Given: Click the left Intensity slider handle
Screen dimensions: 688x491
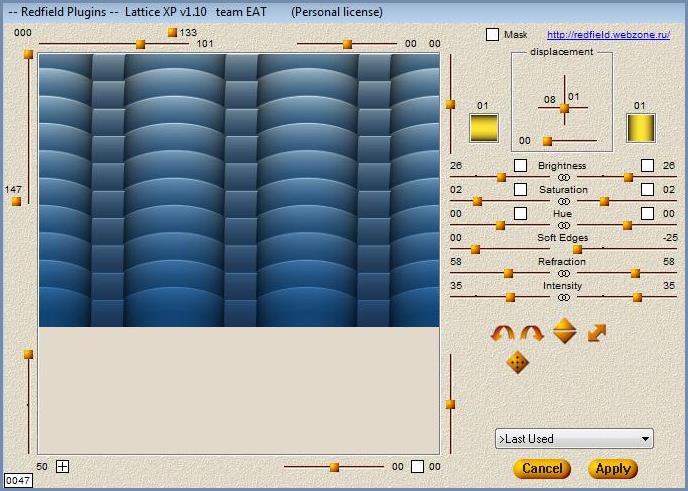Looking at the screenshot, I should pyautogui.click(x=511, y=297).
